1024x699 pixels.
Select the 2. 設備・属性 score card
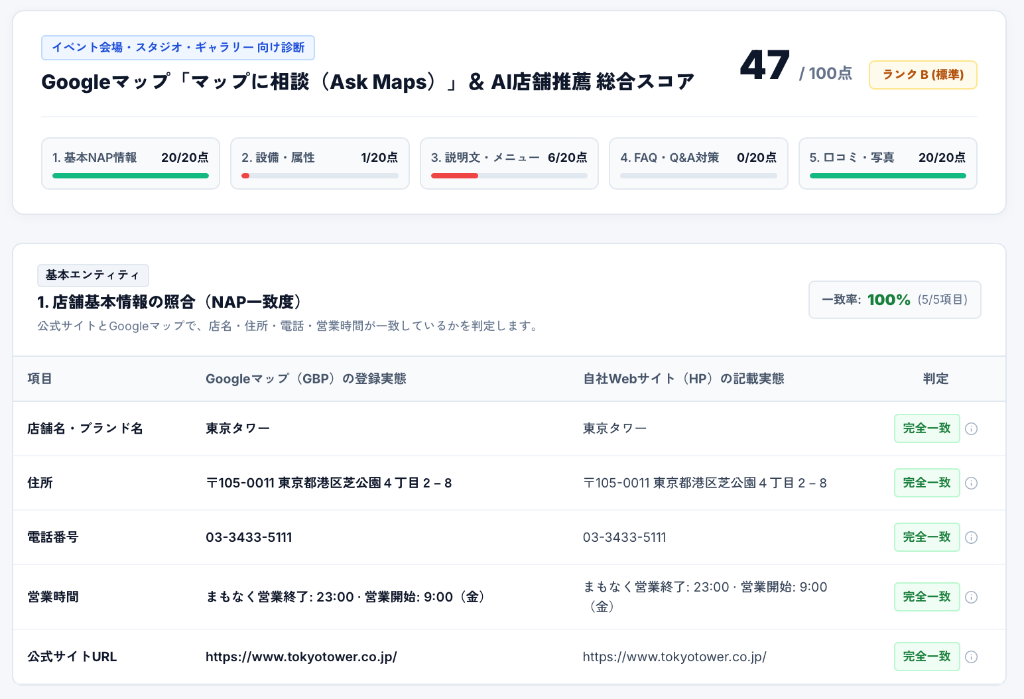tap(320, 163)
